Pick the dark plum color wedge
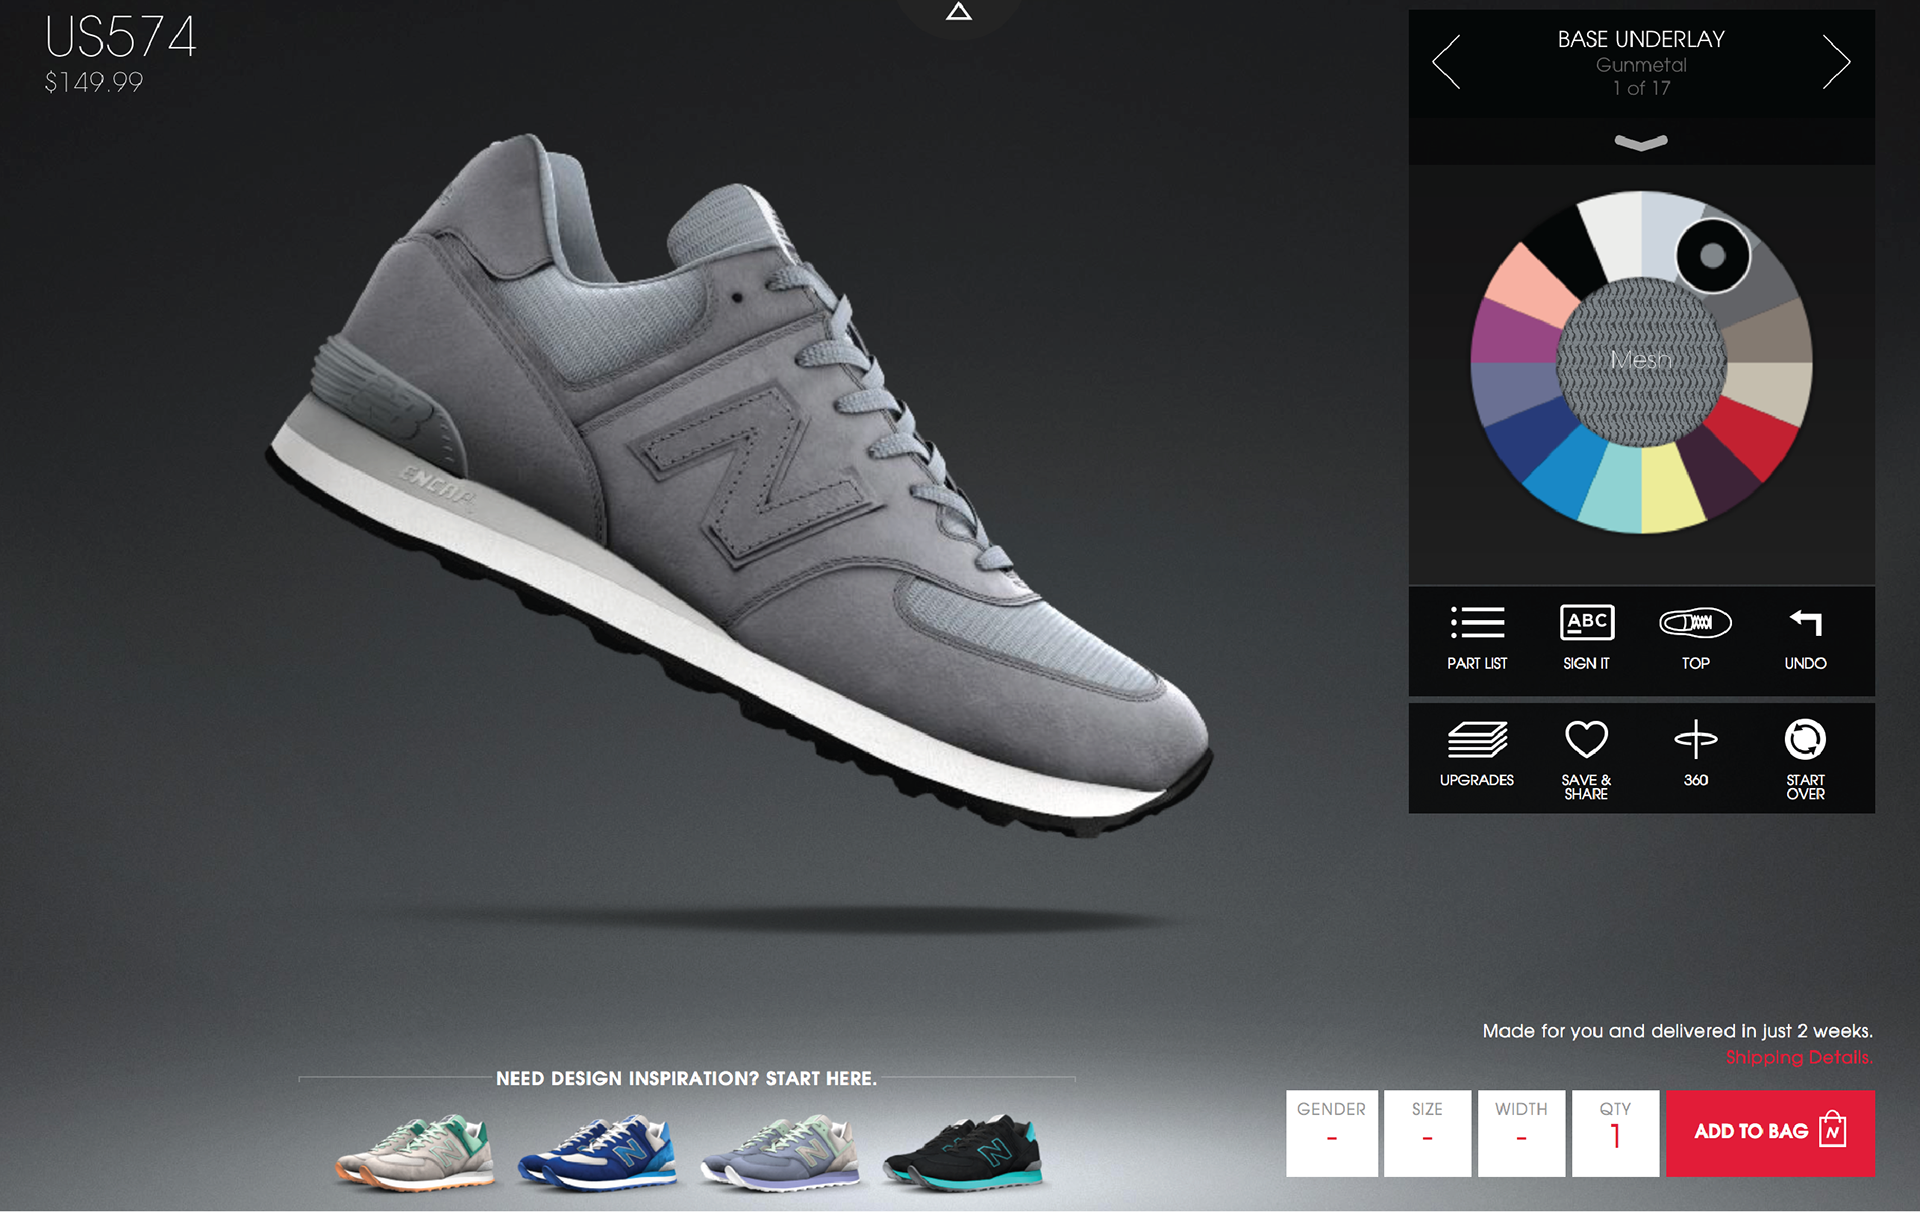The height and width of the screenshot is (1212, 1920). tap(1717, 472)
